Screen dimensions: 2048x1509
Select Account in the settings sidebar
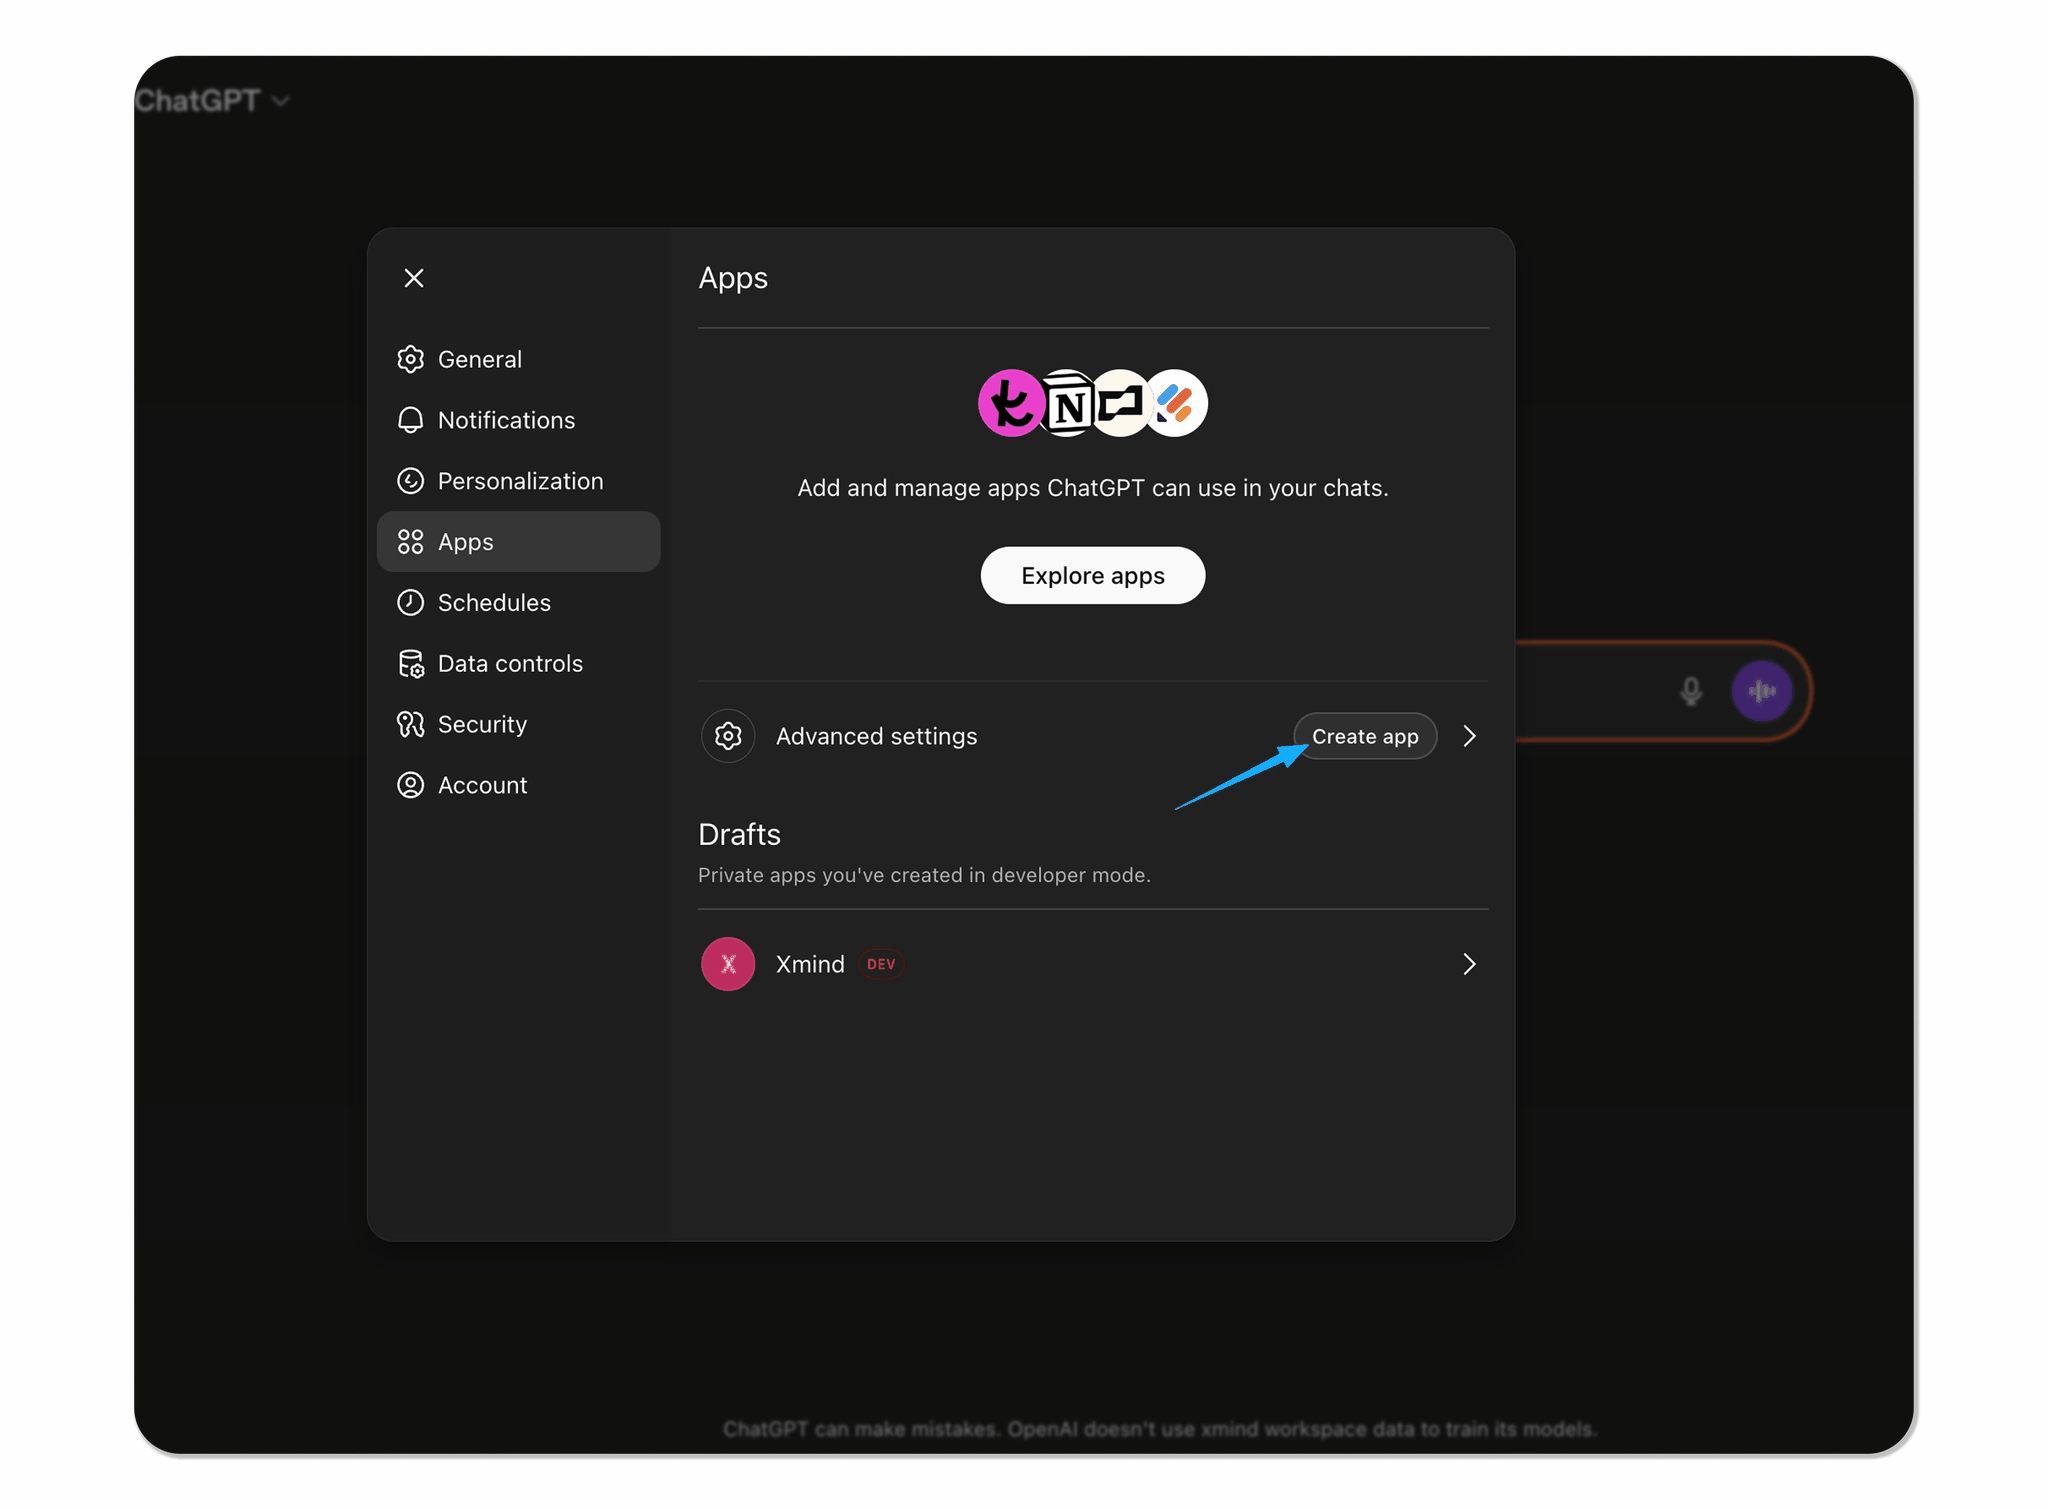[x=482, y=785]
